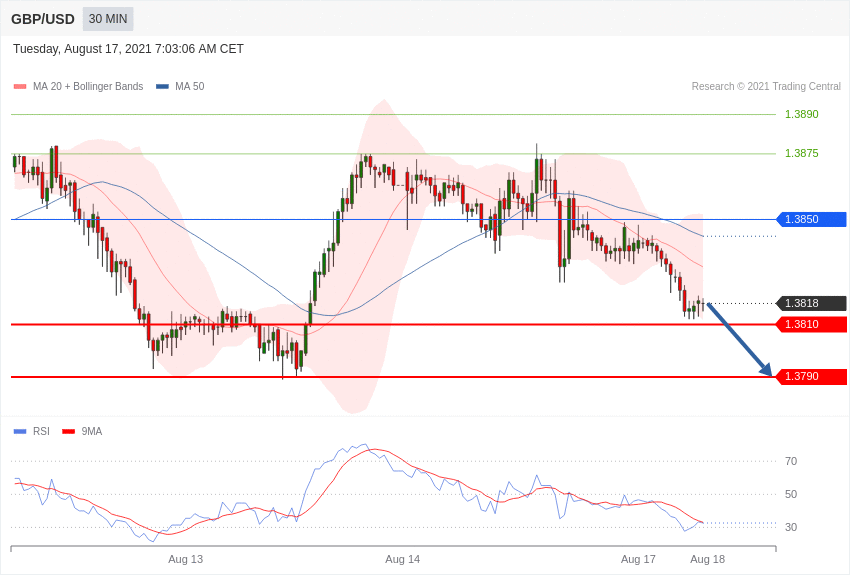Click the blue 1.3850 pivot price tag

point(812,219)
